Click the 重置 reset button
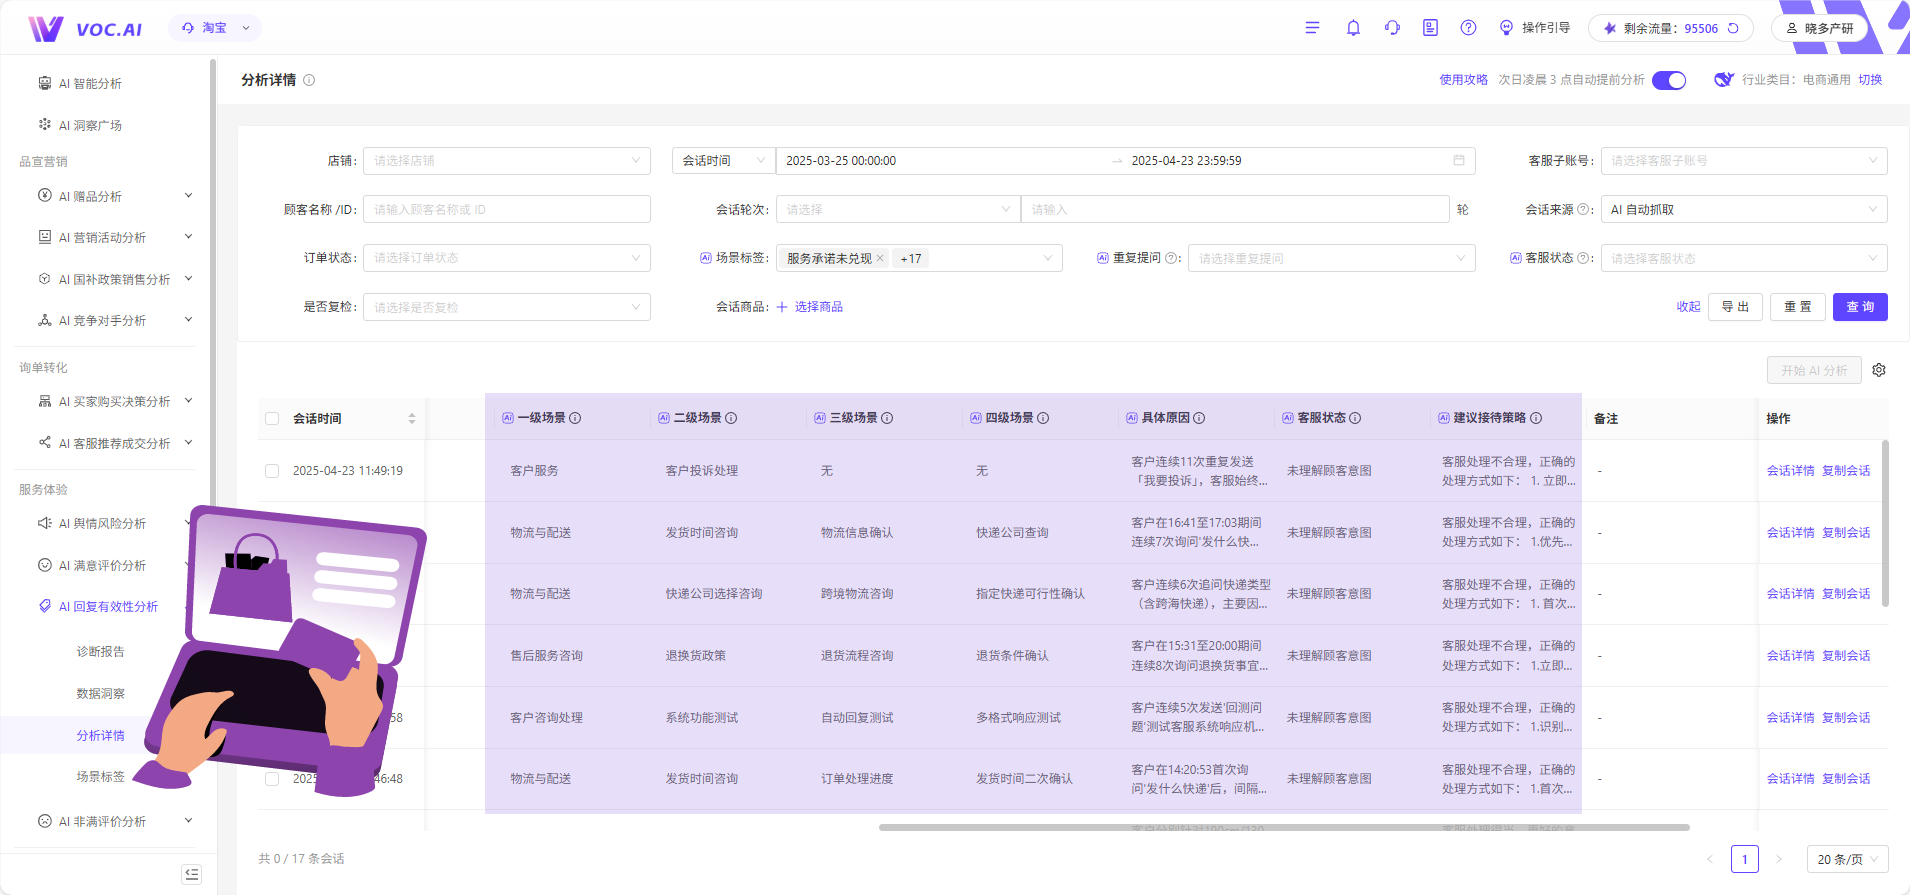The width and height of the screenshot is (1910, 895). [x=1798, y=307]
